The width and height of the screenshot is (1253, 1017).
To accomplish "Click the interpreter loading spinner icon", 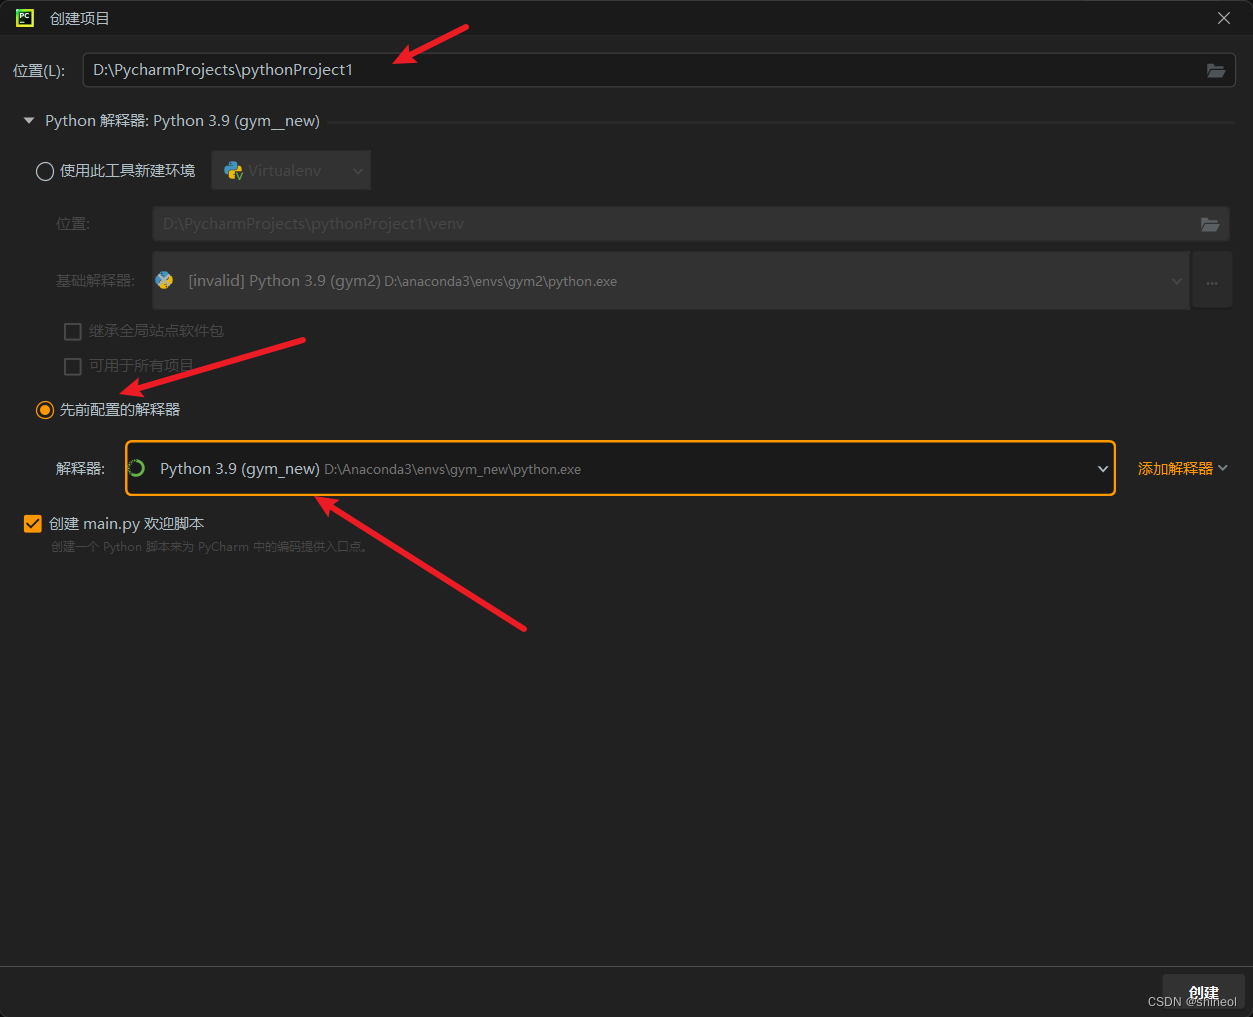I will point(137,468).
